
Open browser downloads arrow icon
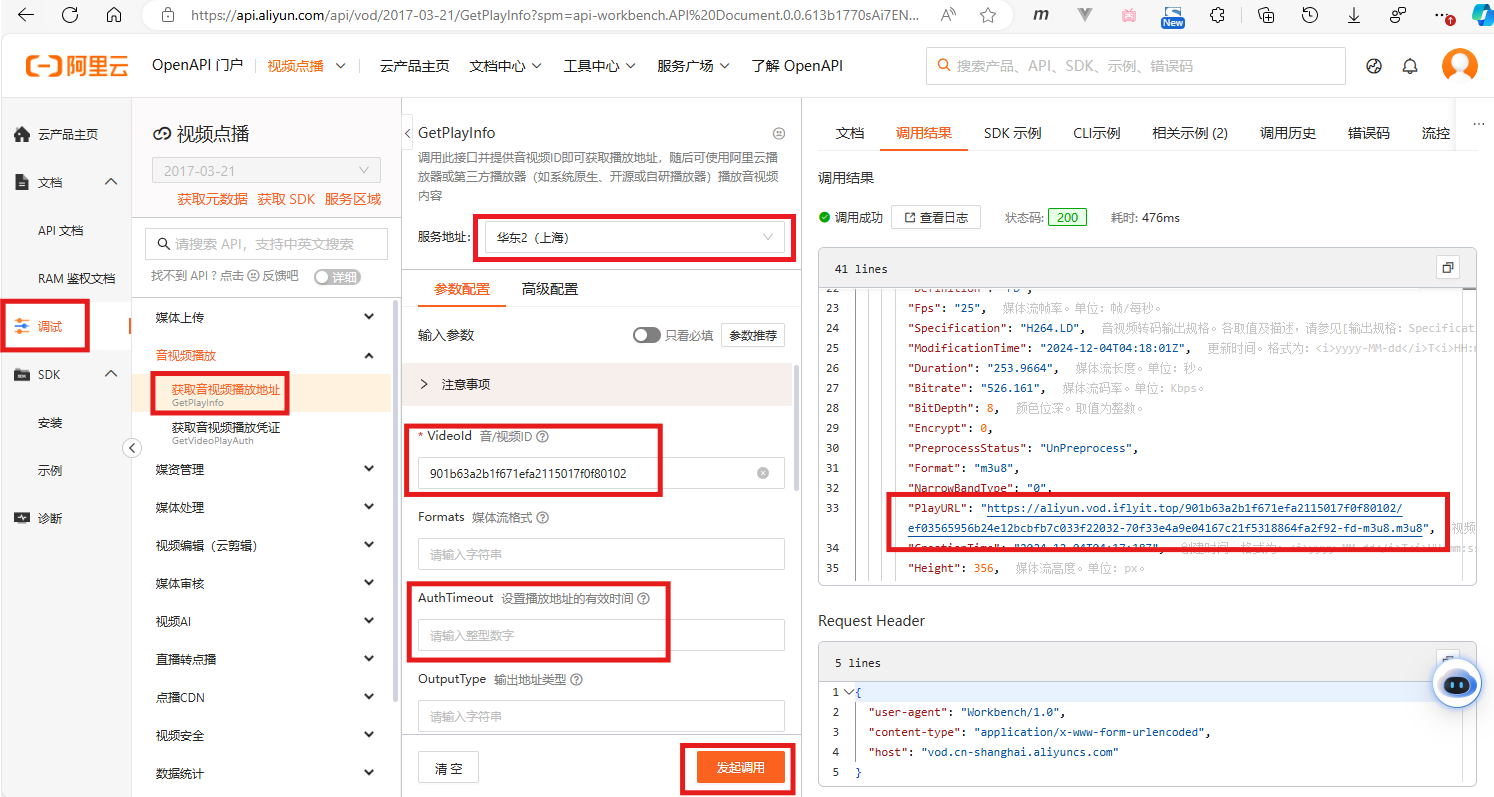[1354, 15]
